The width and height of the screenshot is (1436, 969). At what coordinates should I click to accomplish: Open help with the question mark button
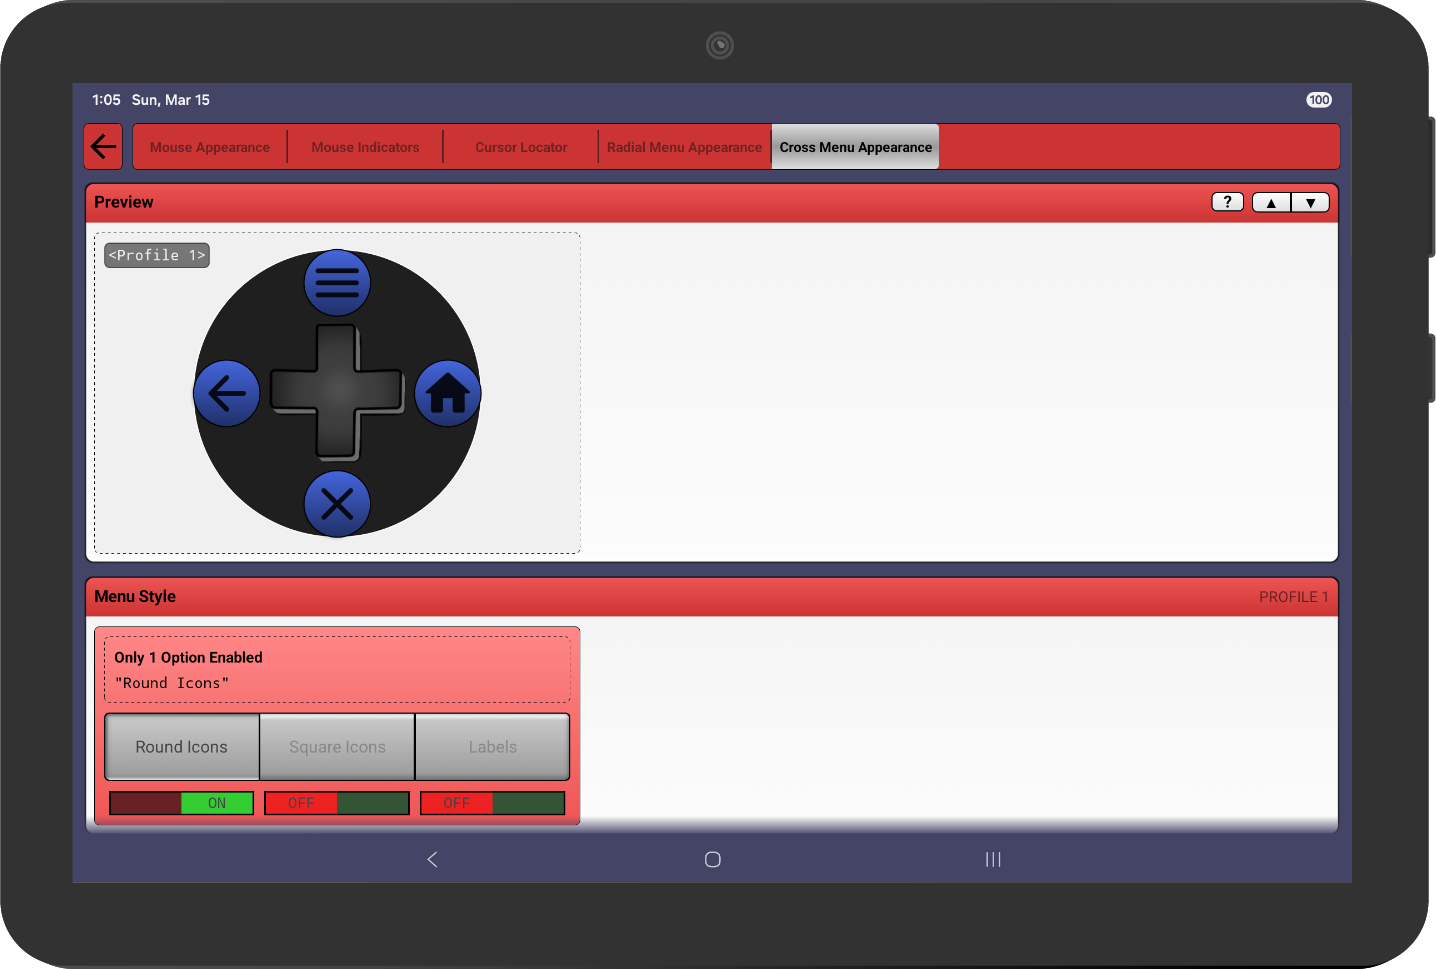(1227, 202)
